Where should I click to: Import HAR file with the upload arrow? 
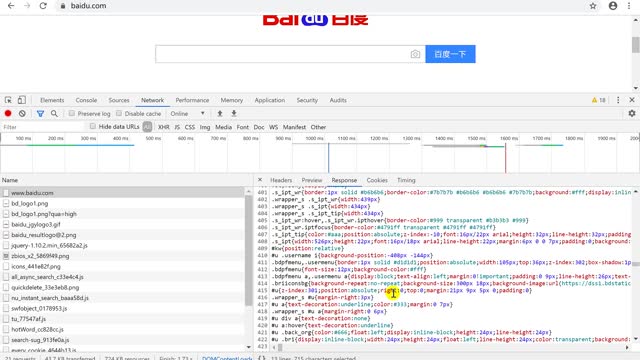[x=220, y=113]
